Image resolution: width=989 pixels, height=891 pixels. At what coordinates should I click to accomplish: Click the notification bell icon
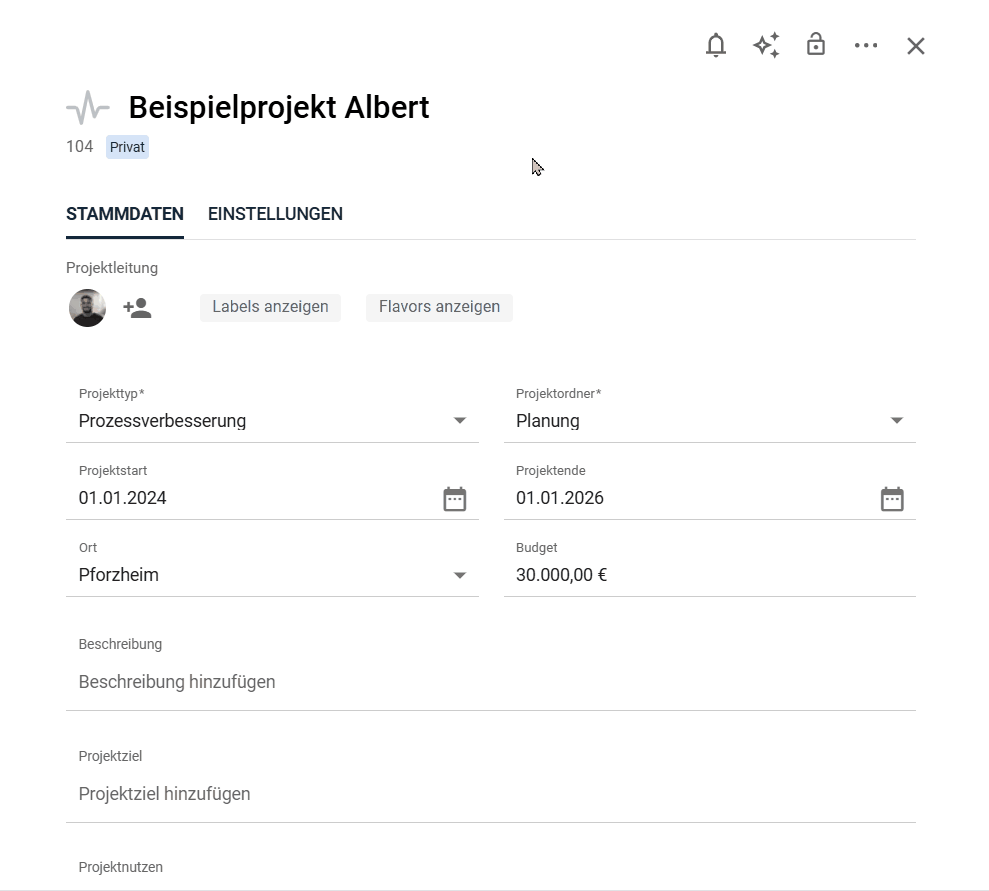pos(716,46)
